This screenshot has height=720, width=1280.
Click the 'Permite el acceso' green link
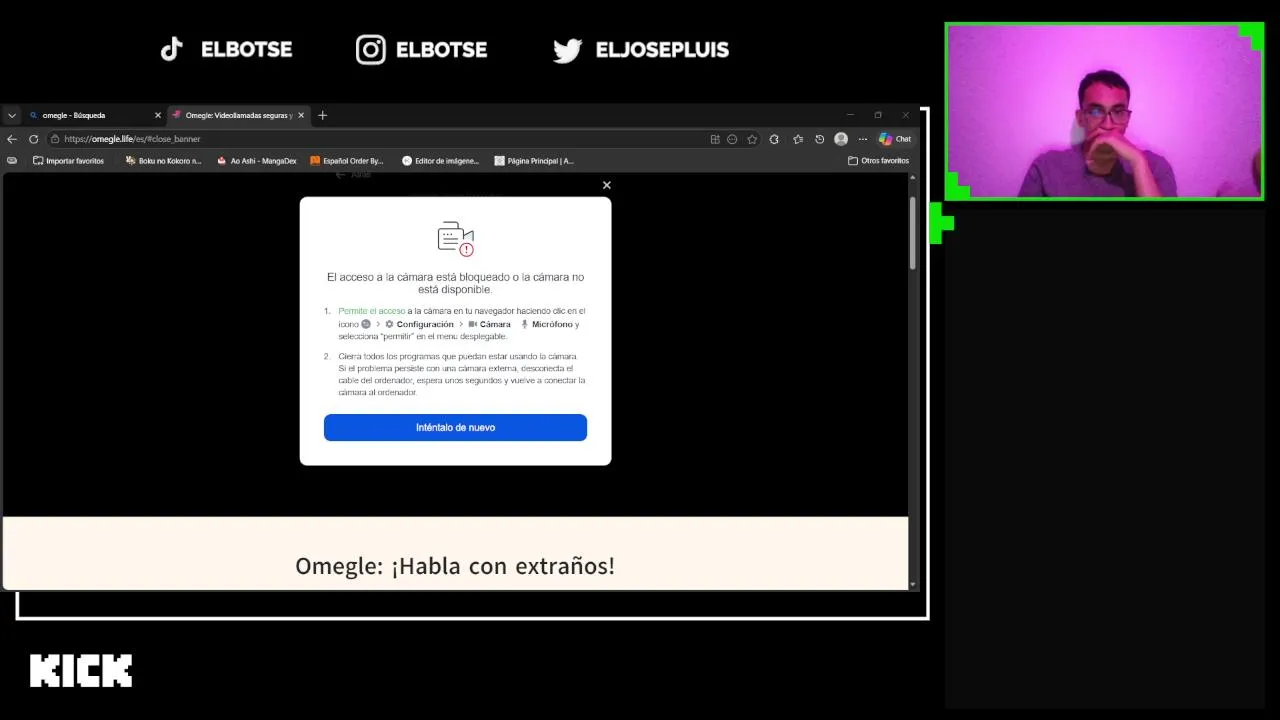372,311
